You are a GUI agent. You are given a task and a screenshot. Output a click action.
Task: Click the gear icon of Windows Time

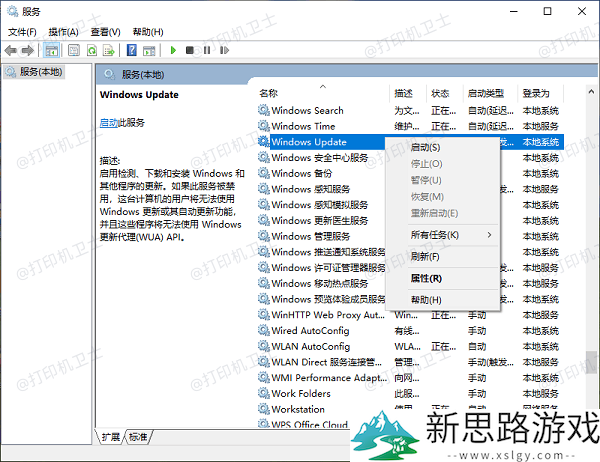[264, 126]
